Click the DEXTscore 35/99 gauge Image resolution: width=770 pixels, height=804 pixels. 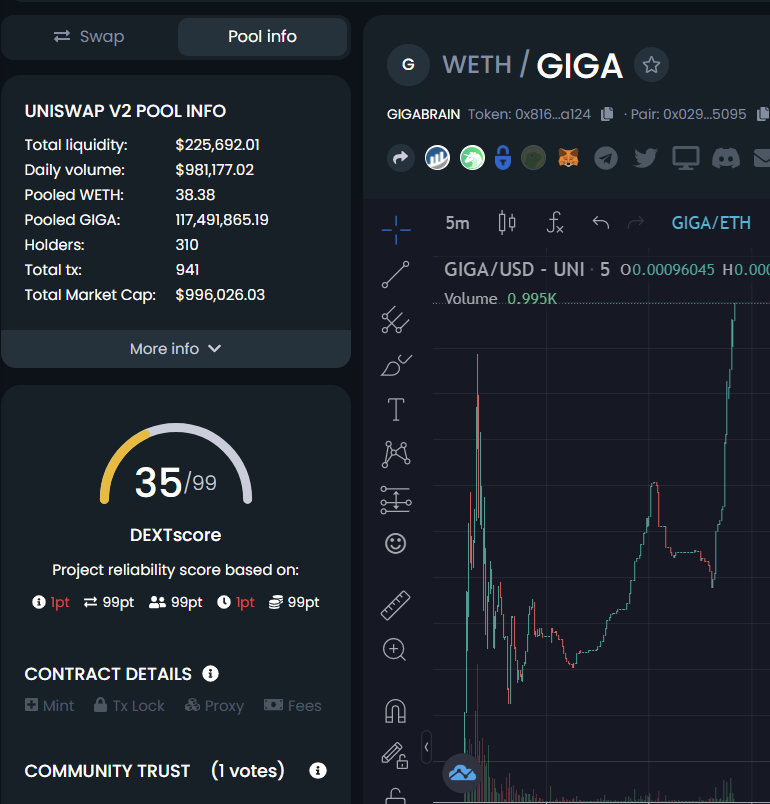point(176,464)
